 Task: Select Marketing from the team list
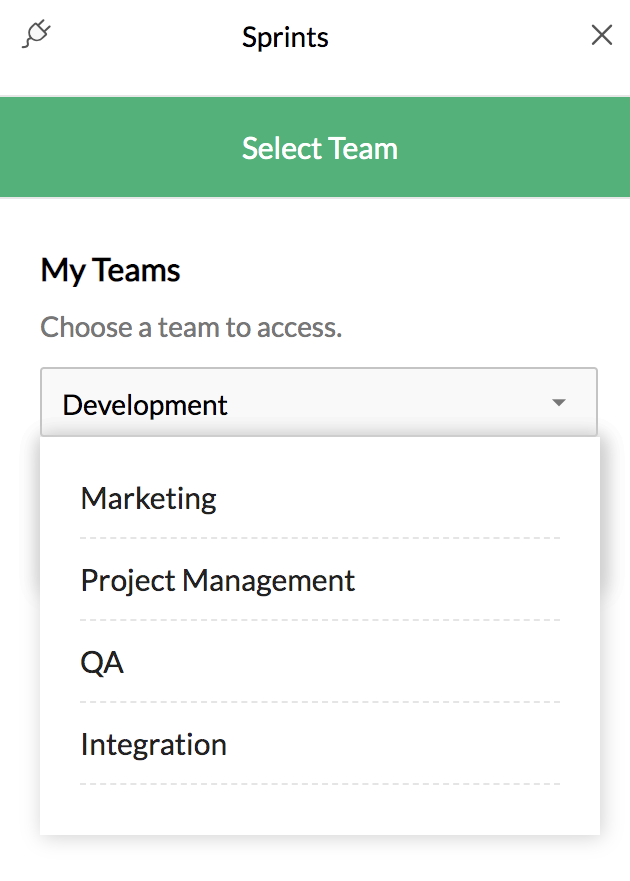pyautogui.click(x=149, y=498)
